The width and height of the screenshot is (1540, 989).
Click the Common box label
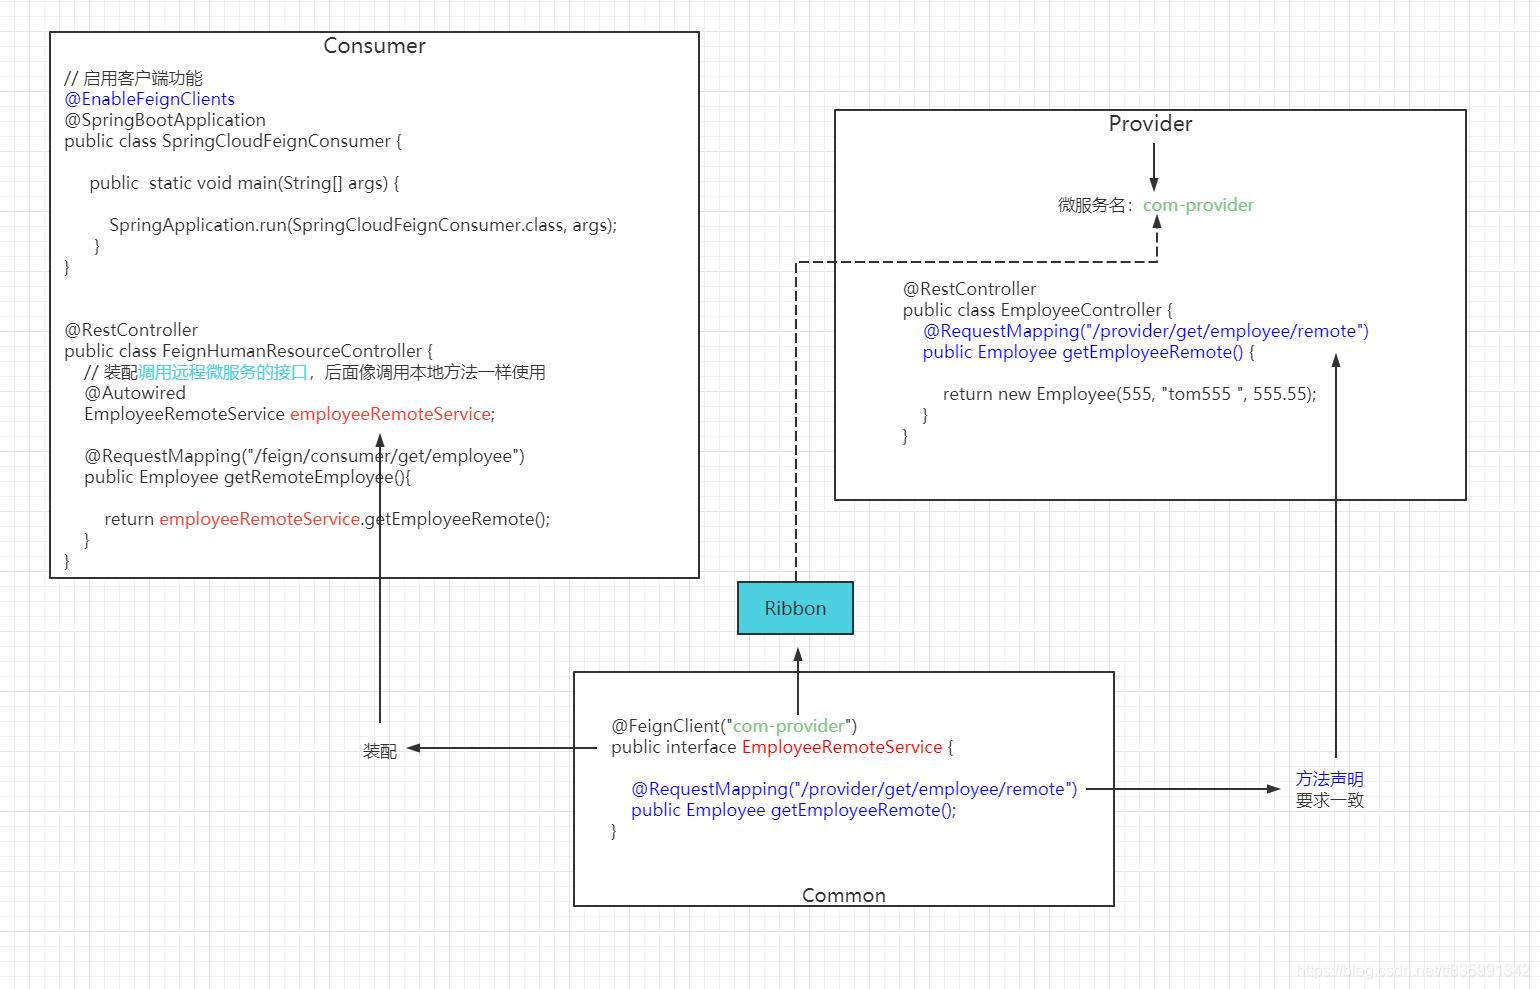(844, 895)
